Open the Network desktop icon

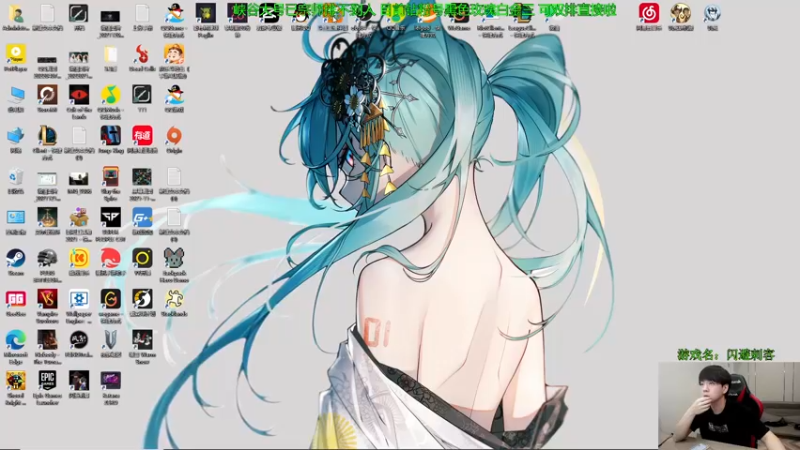(x=16, y=136)
